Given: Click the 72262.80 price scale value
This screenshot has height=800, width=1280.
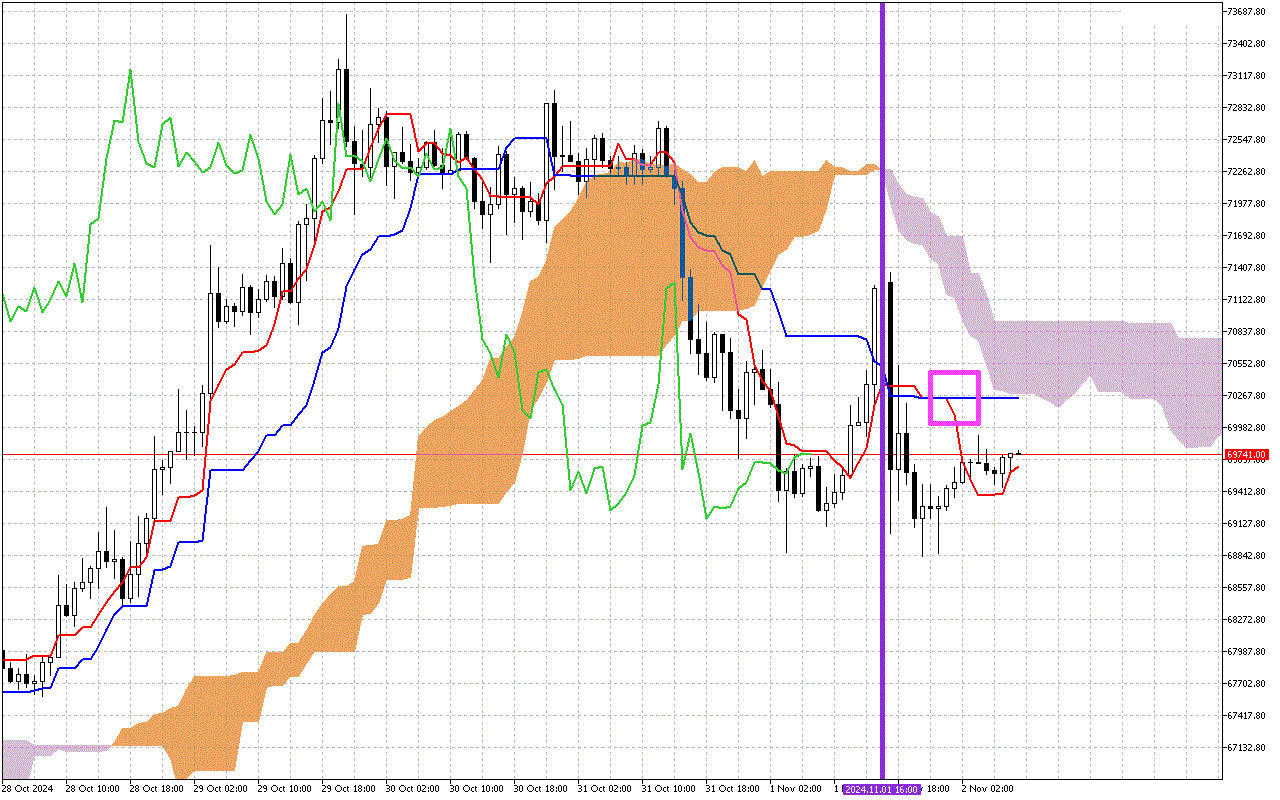Looking at the screenshot, I should pyautogui.click(x=1246, y=172).
